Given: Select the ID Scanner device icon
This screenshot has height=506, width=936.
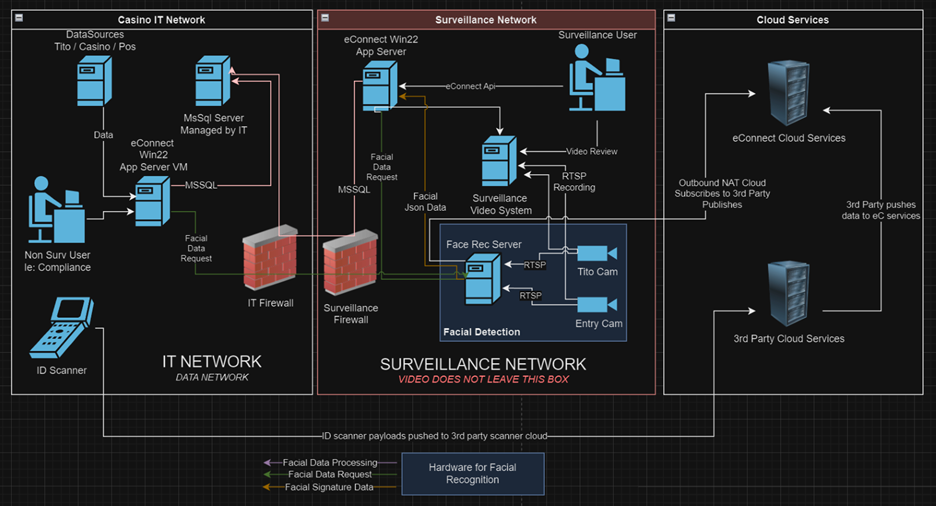Looking at the screenshot, I should (x=62, y=328).
